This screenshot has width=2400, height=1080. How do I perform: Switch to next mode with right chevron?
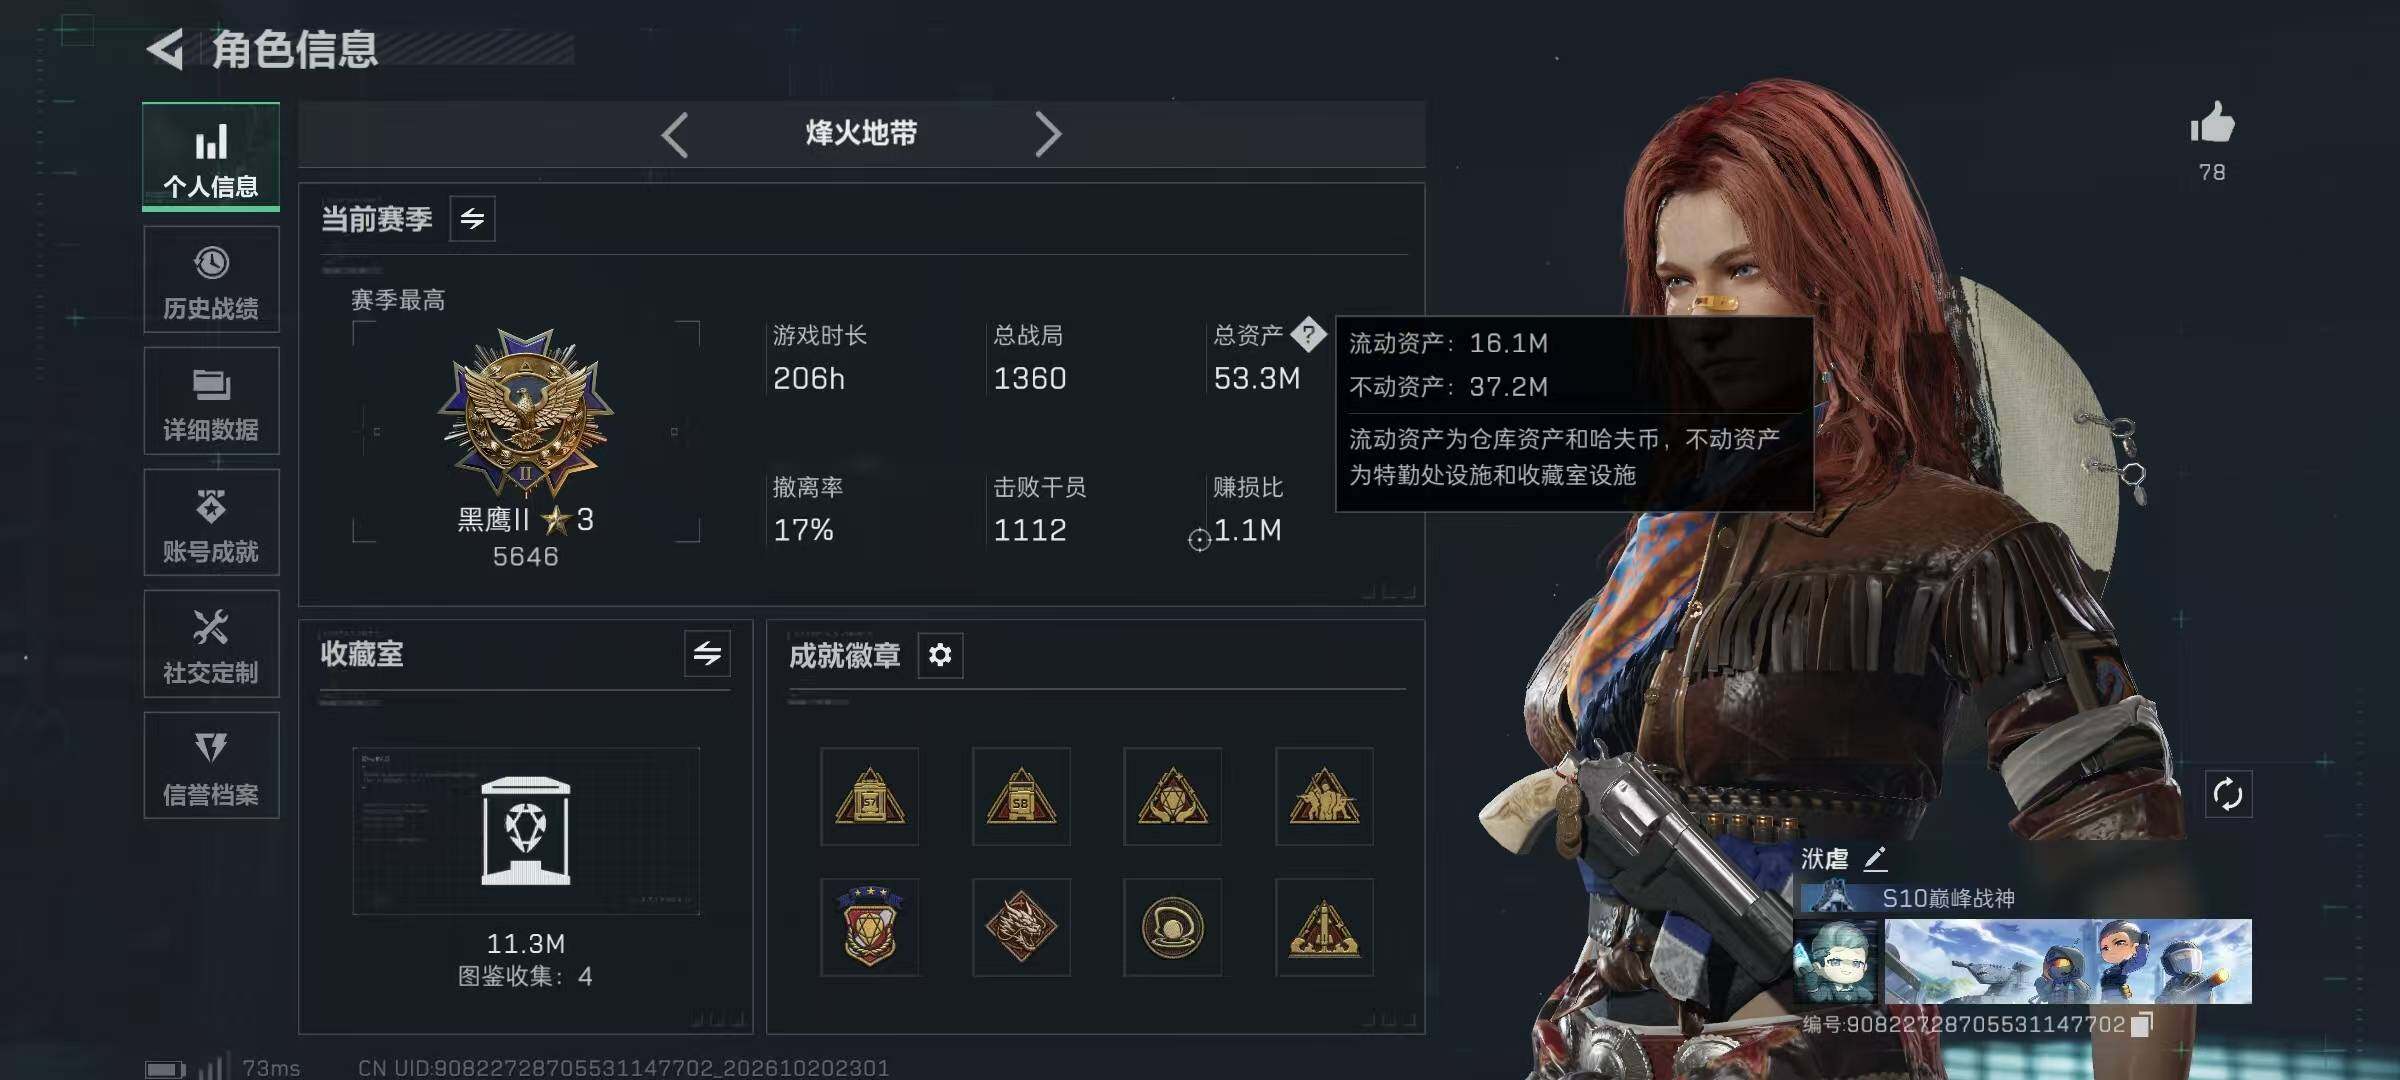pyautogui.click(x=1047, y=134)
